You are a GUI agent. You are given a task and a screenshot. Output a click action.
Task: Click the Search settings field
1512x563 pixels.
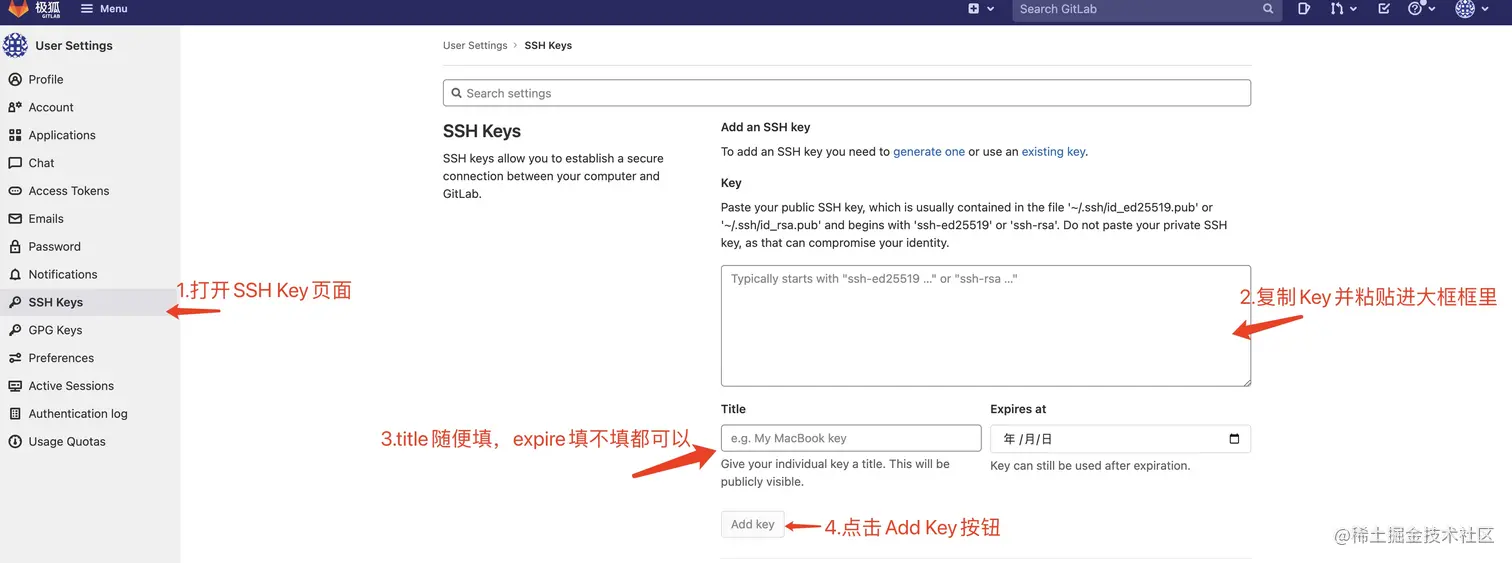[x=847, y=93]
